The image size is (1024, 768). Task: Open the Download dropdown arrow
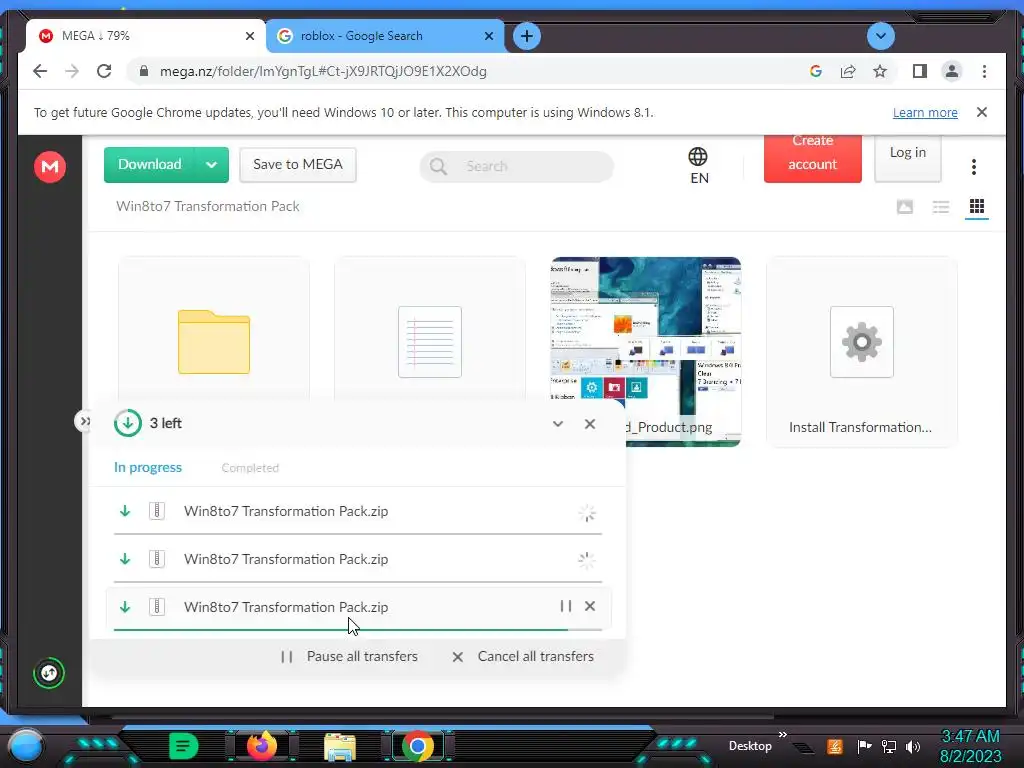[212, 165]
